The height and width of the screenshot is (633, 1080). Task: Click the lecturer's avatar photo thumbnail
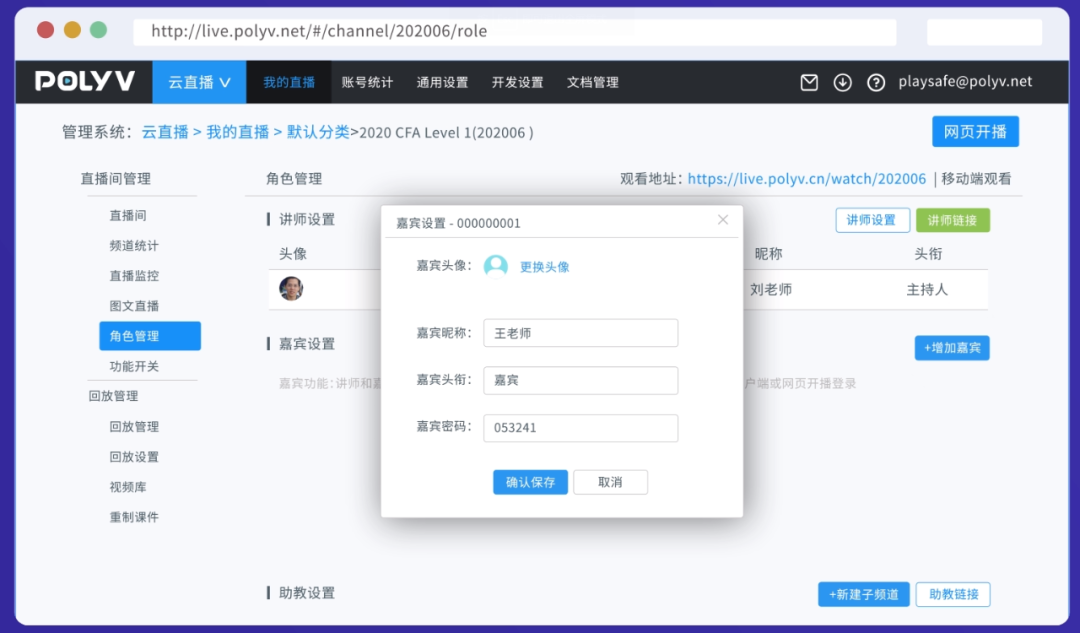coord(291,289)
